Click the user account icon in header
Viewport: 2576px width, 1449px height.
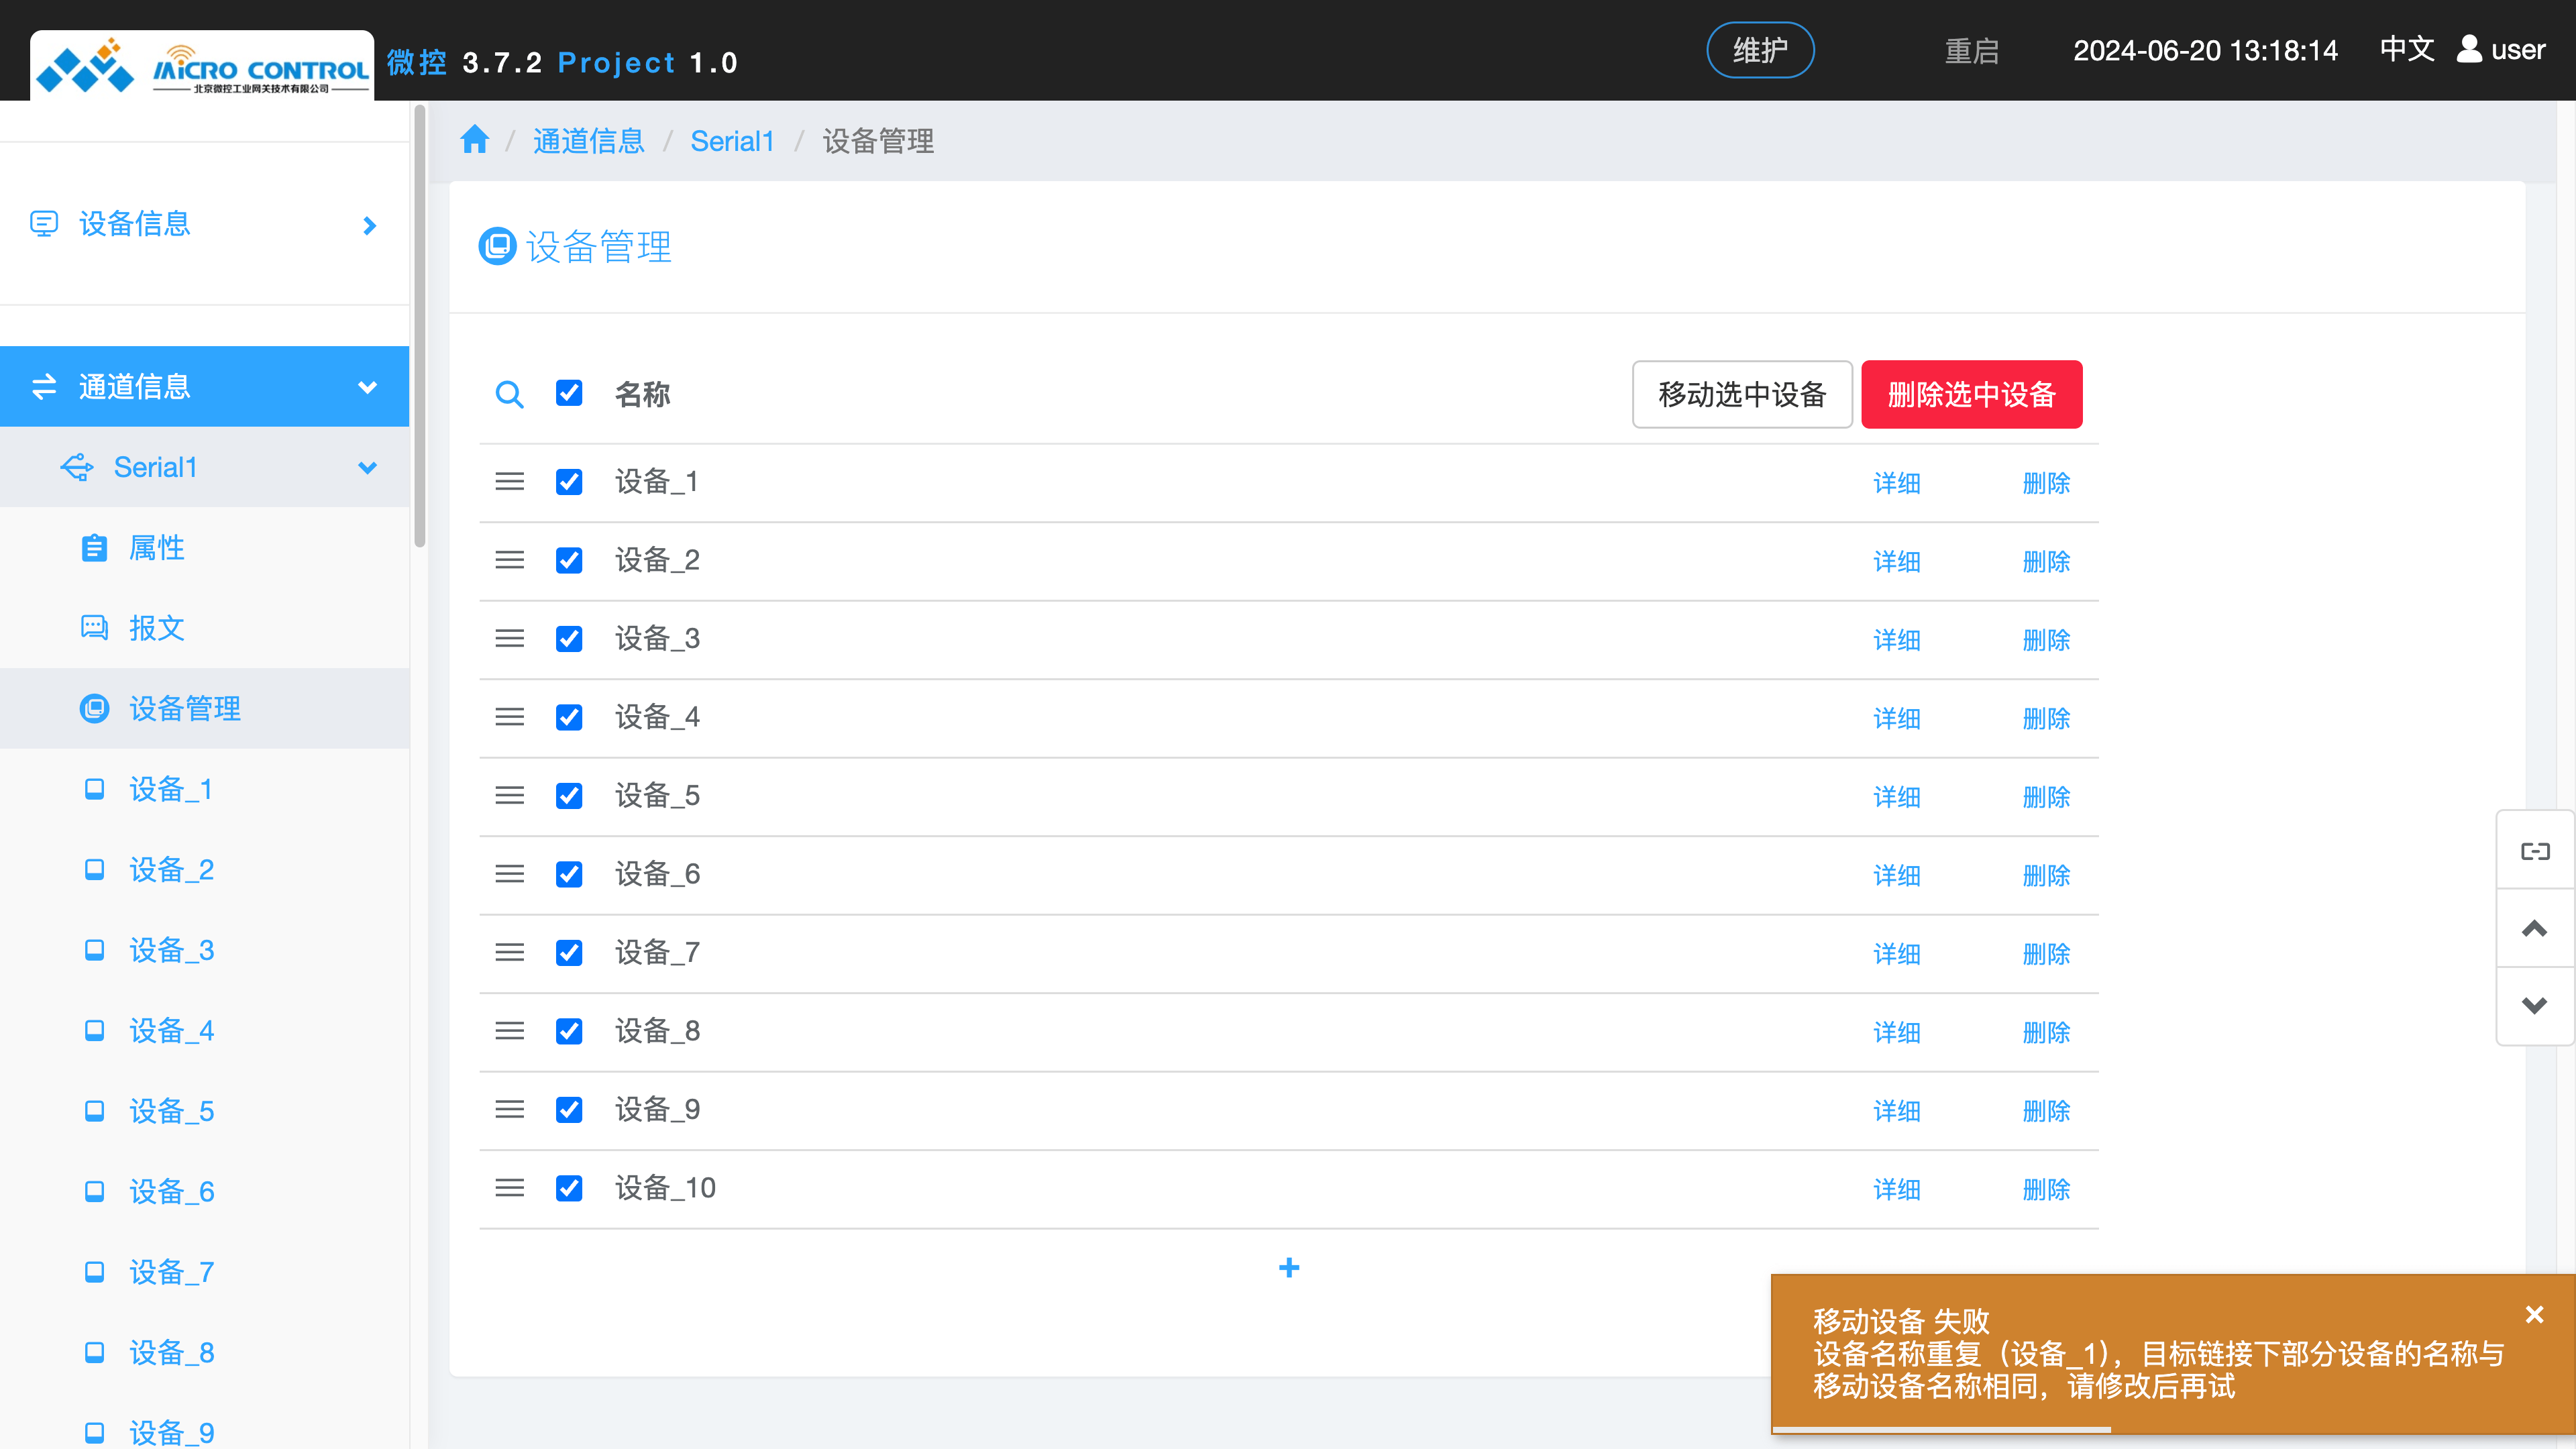coord(2469,49)
